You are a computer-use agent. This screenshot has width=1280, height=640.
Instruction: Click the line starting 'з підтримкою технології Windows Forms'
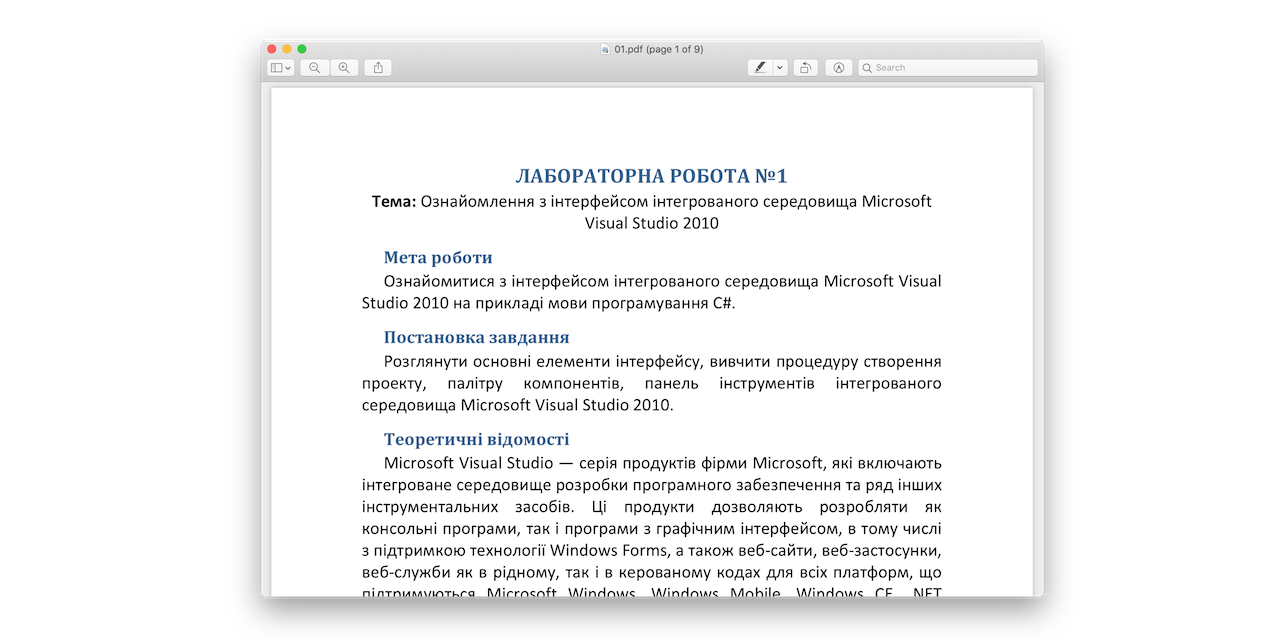point(652,550)
